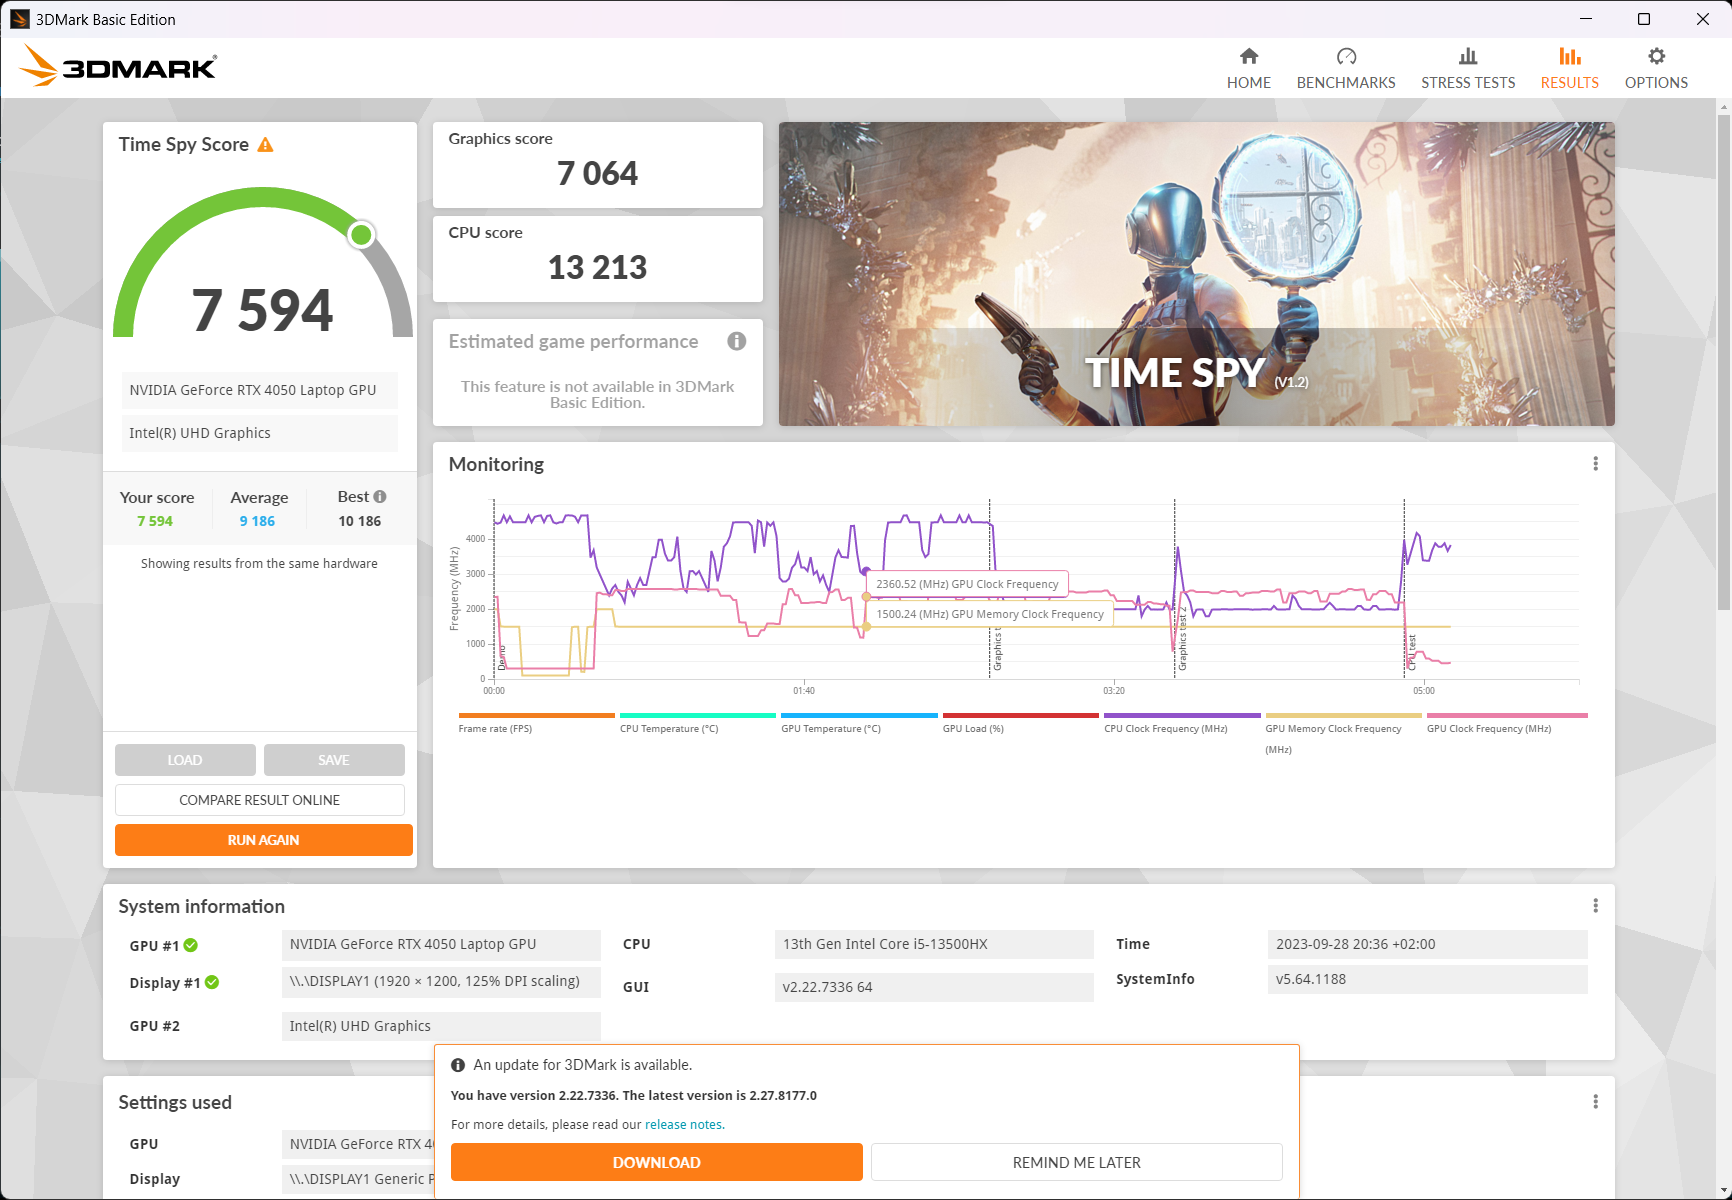Image resolution: width=1732 pixels, height=1200 pixels.
Task: Click REMIND ME LATER
Action: pyautogui.click(x=1077, y=1162)
